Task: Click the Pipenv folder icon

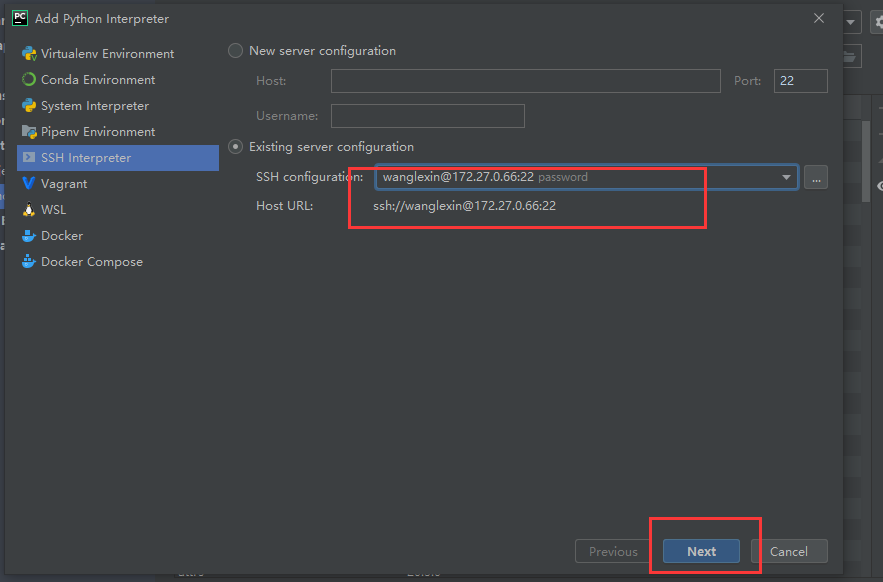Action: [29, 131]
